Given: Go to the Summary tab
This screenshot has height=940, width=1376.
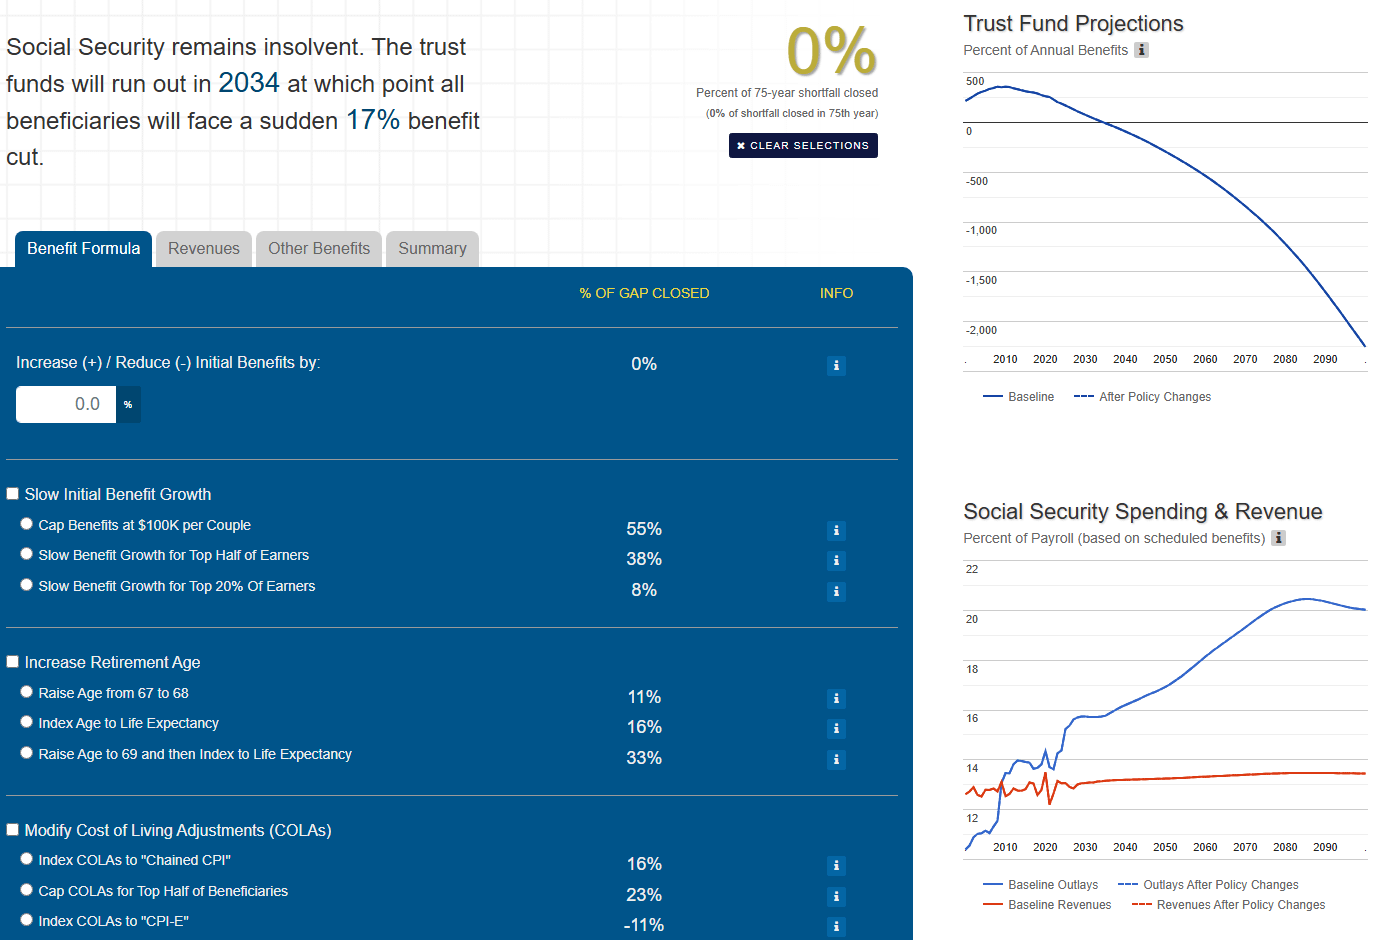Looking at the screenshot, I should click(x=432, y=249).
